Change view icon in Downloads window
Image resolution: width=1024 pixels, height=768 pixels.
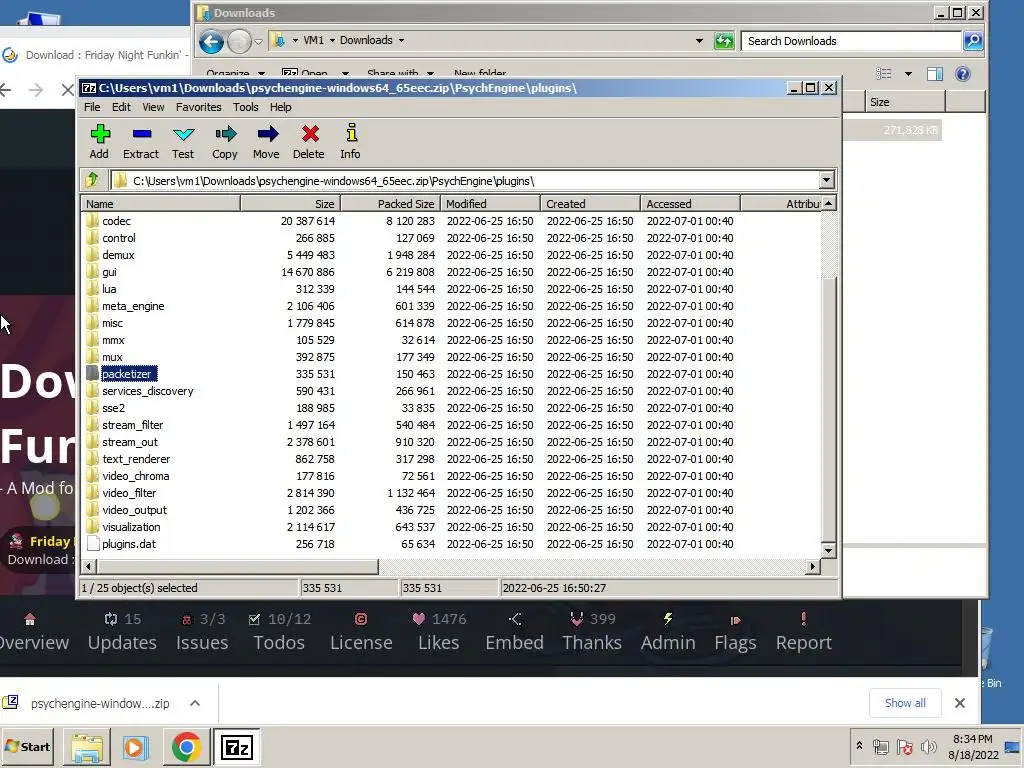[x=884, y=73]
